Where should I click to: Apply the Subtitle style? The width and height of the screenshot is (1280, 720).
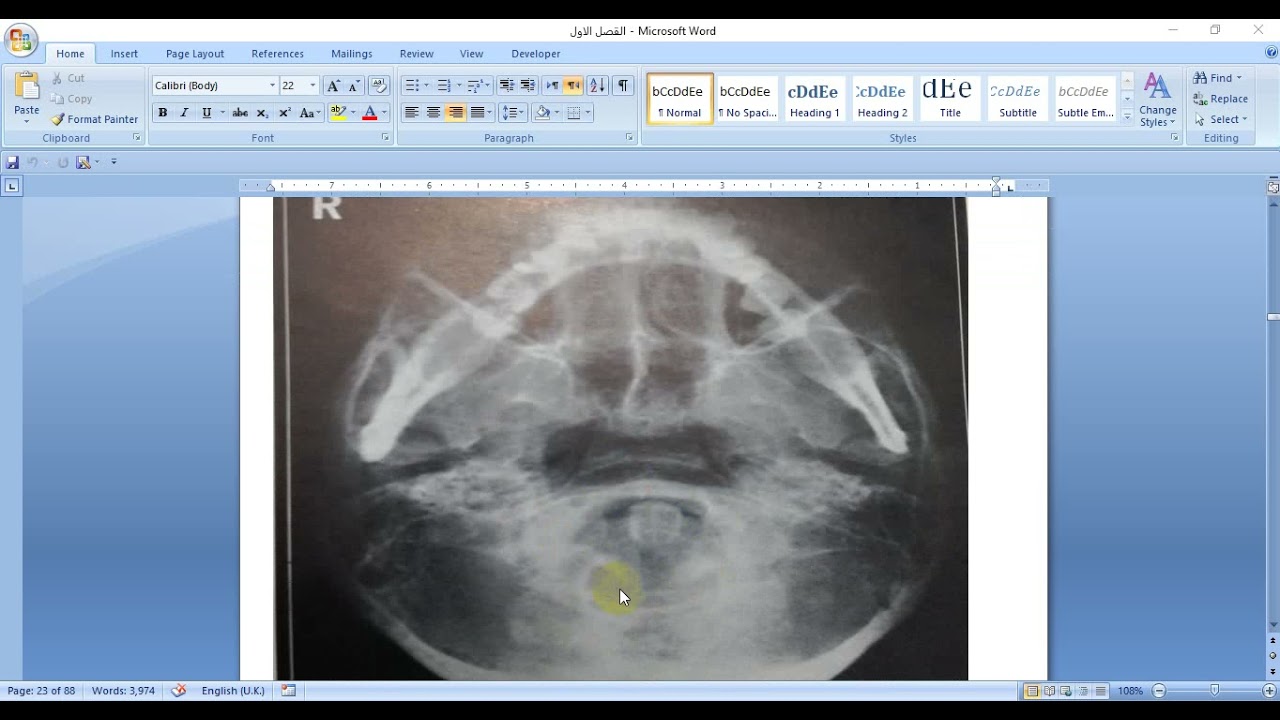click(1018, 99)
